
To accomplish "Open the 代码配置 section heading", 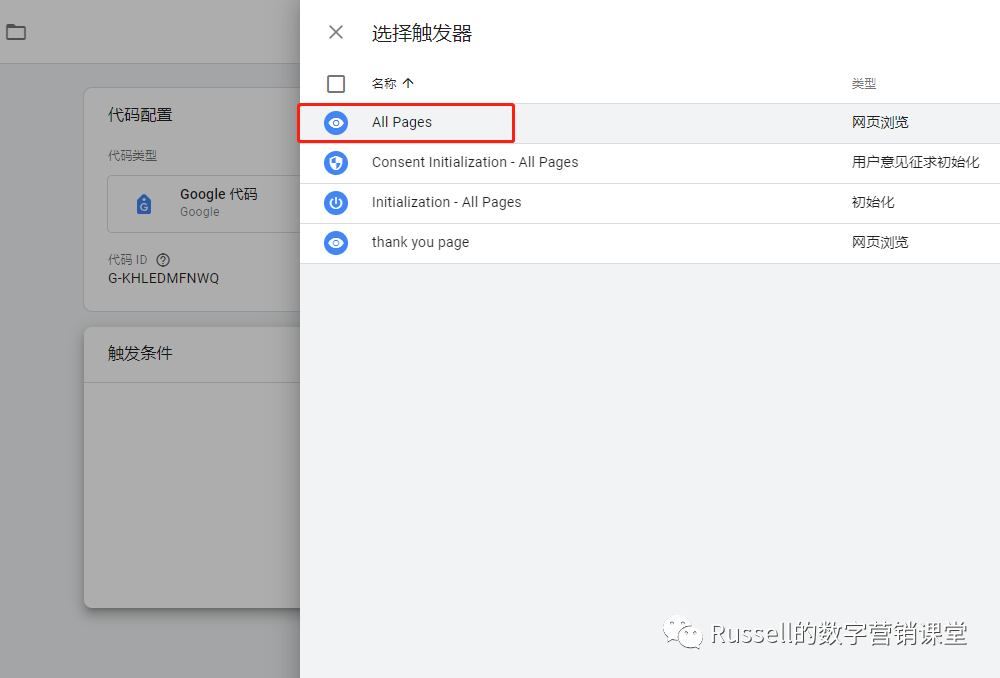I will 140,115.
